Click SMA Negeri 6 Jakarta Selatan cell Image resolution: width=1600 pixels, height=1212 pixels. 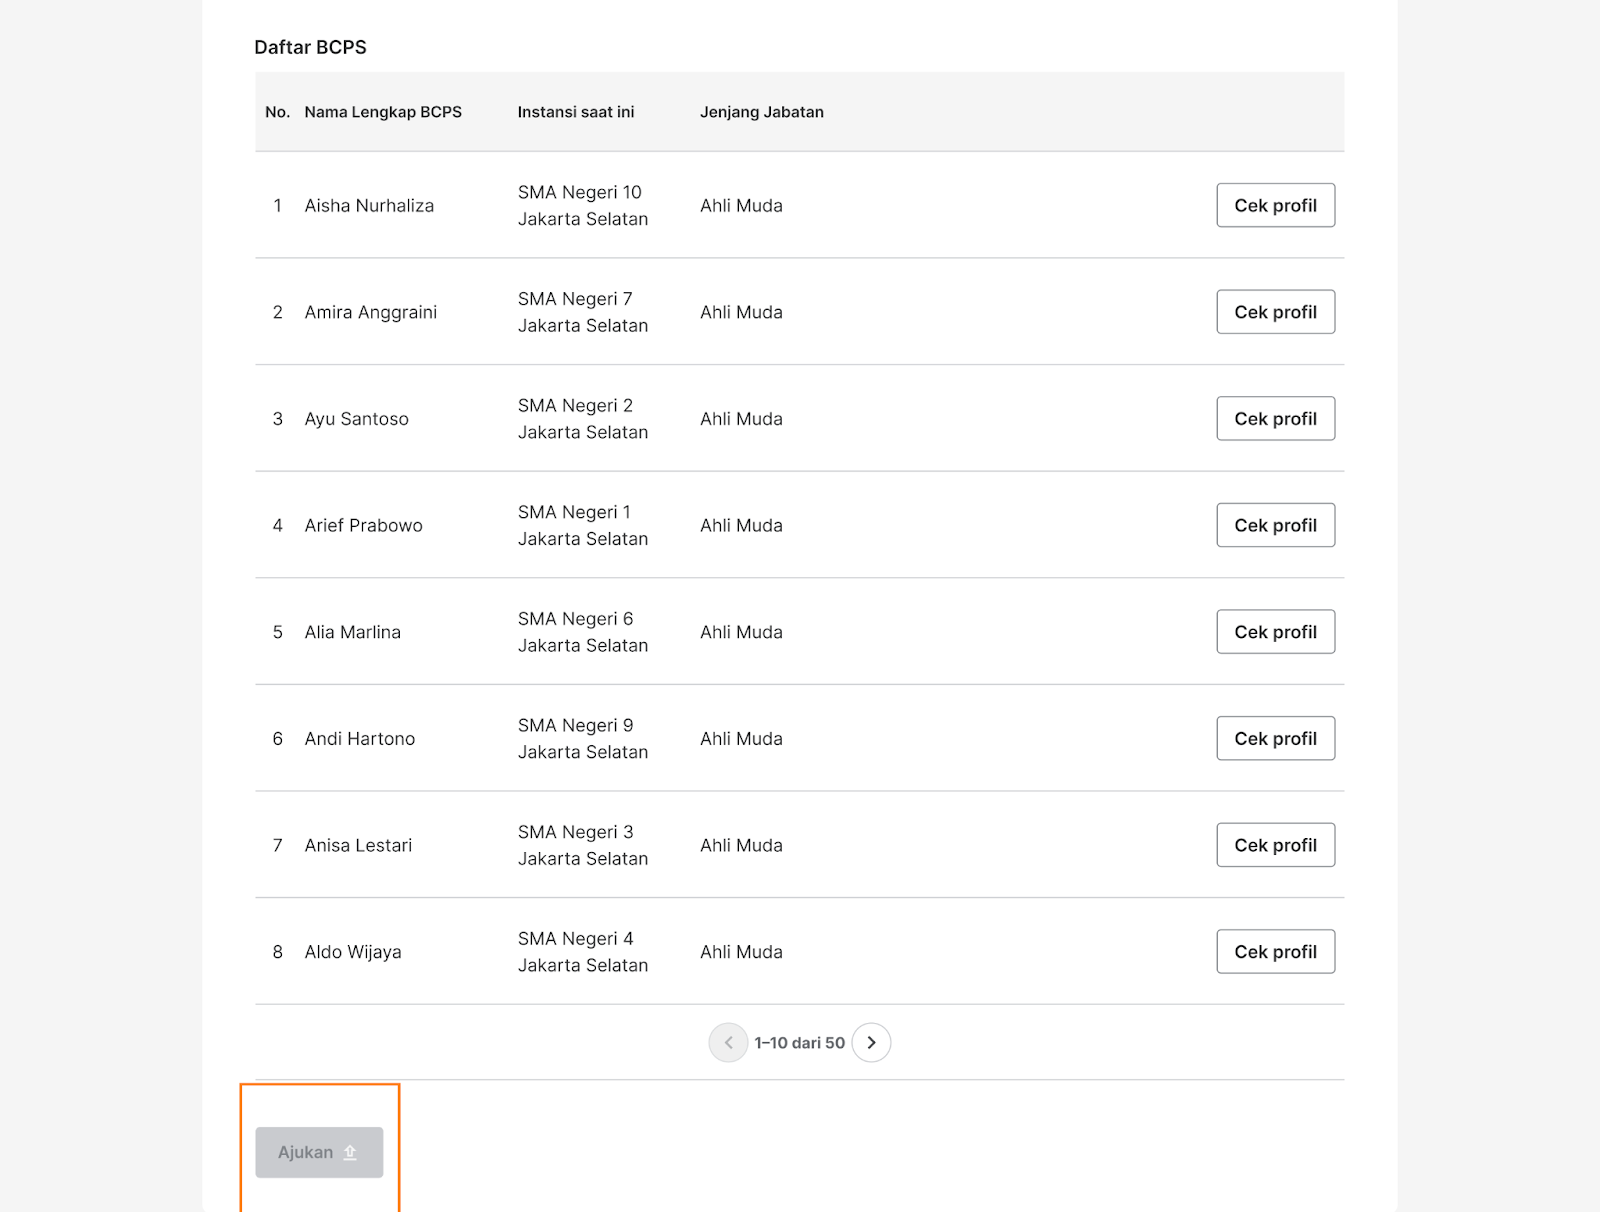(x=583, y=632)
